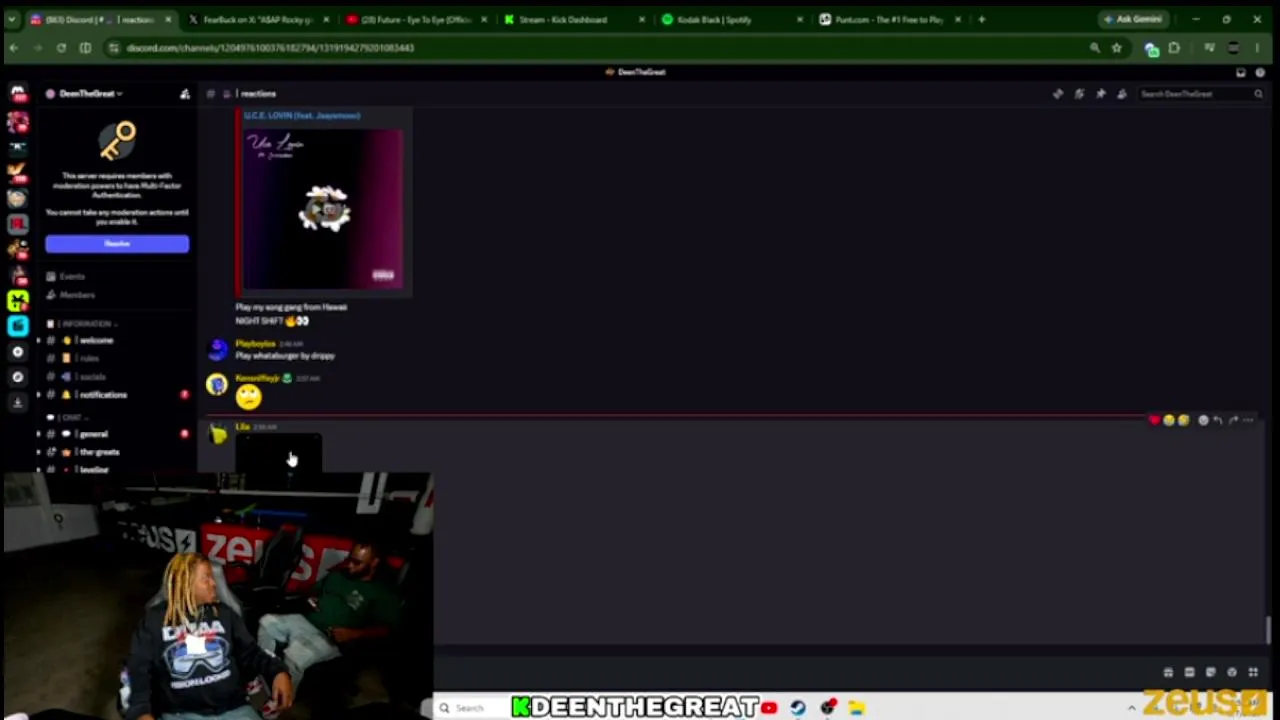Screen dimensions: 1280x720
Task: Switch to Kodak Black Spotify tab
Action: tap(731, 20)
